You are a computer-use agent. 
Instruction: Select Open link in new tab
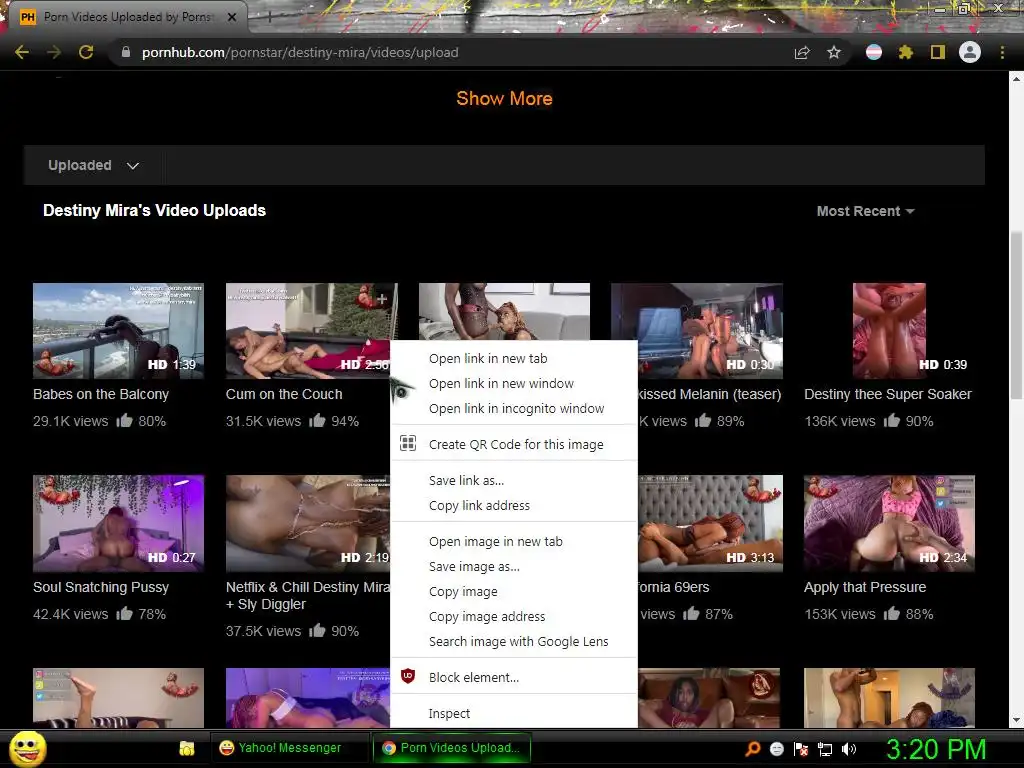[514, 359]
